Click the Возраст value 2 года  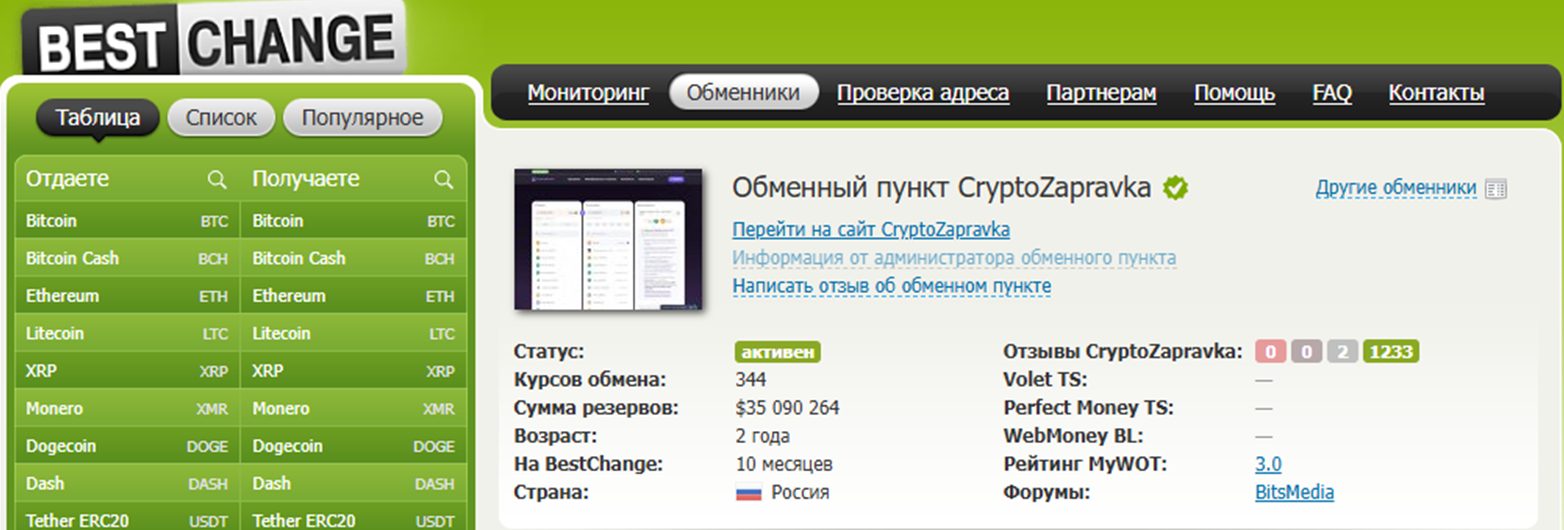[x=762, y=436]
